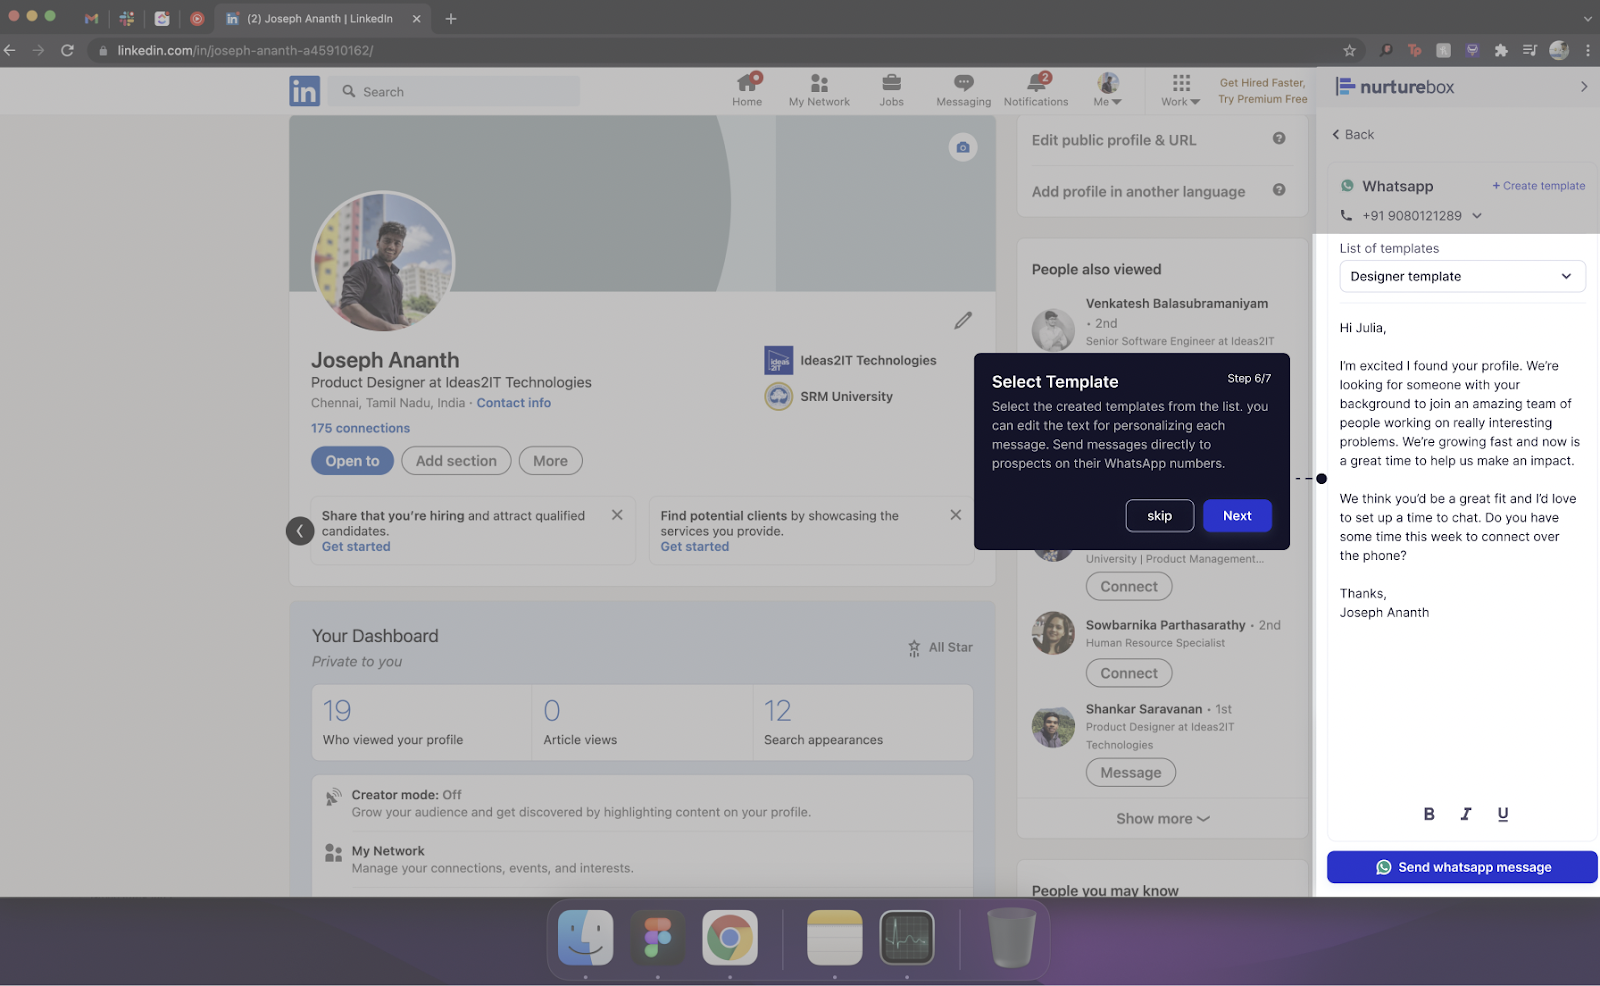Image resolution: width=1600 pixels, height=986 pixels.
Task: Toggle bold formatting in the message editor
Action: [x=1429, y=814]
